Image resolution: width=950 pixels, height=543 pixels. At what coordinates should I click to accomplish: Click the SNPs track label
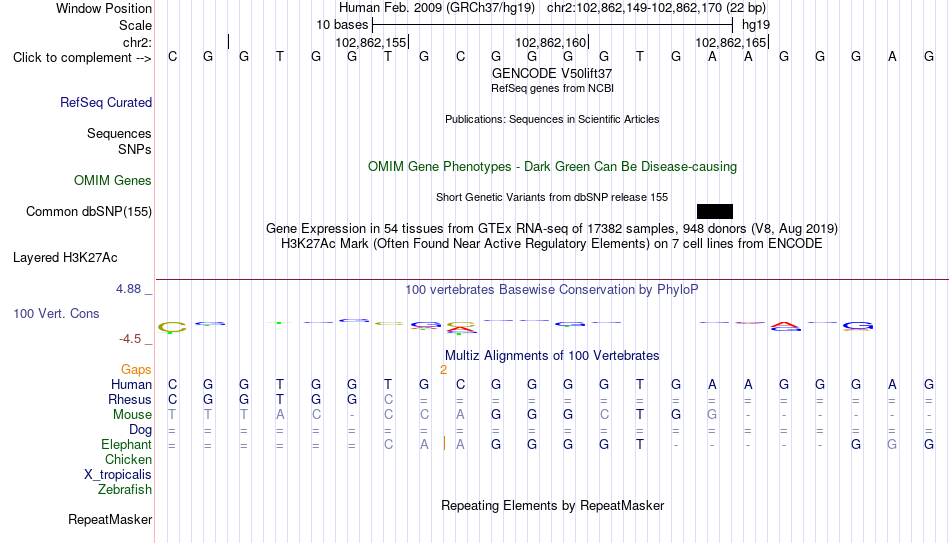point(135,149)
